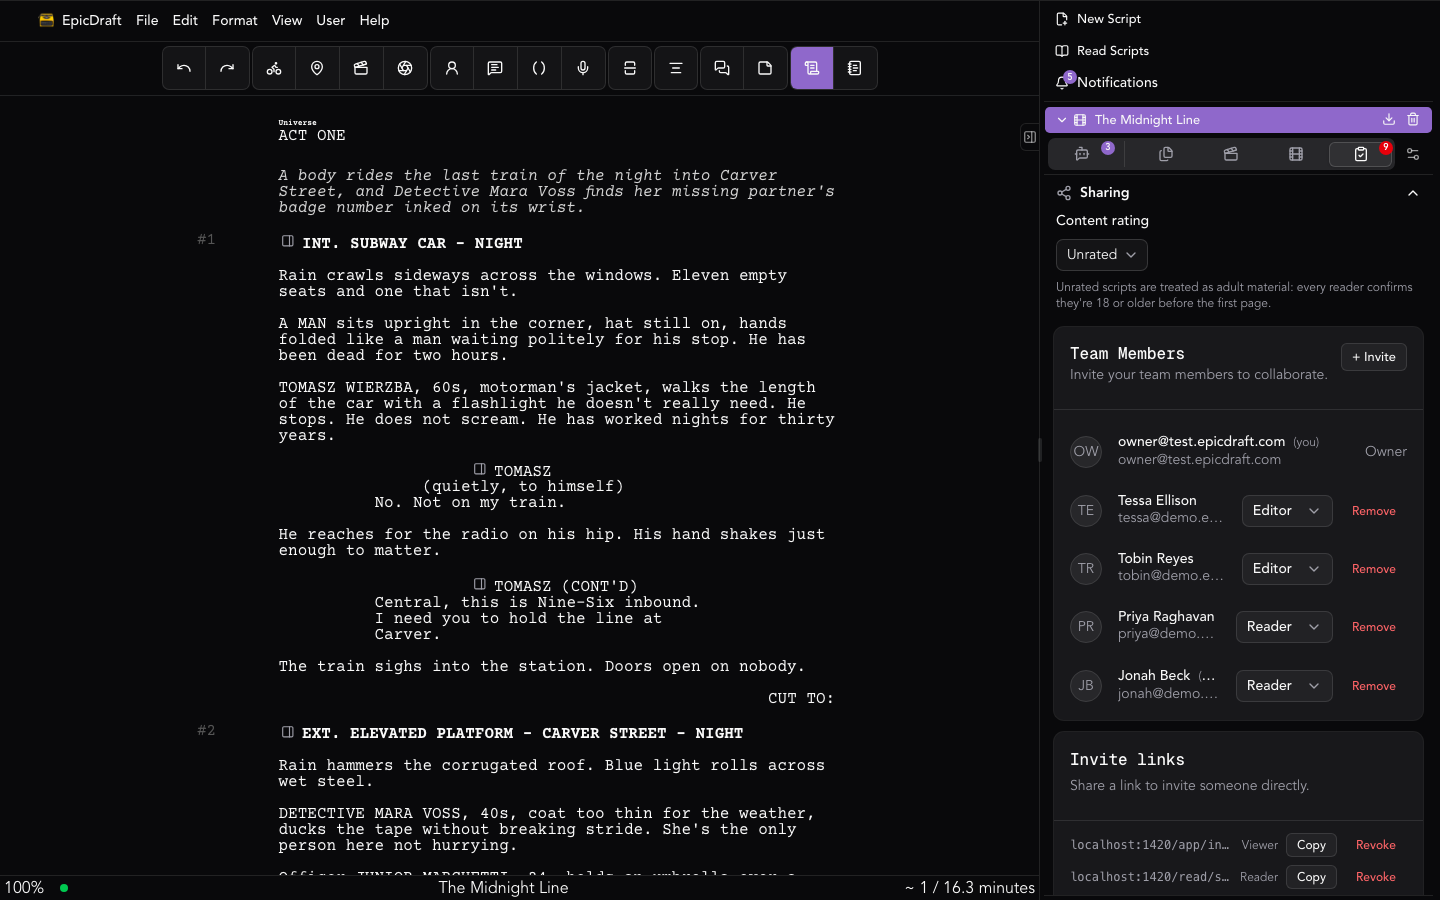The width and height of the screenshot is (1440, 900).
Task: Select the clapperboard scene icon in toolbar
Action: [361, 68]
